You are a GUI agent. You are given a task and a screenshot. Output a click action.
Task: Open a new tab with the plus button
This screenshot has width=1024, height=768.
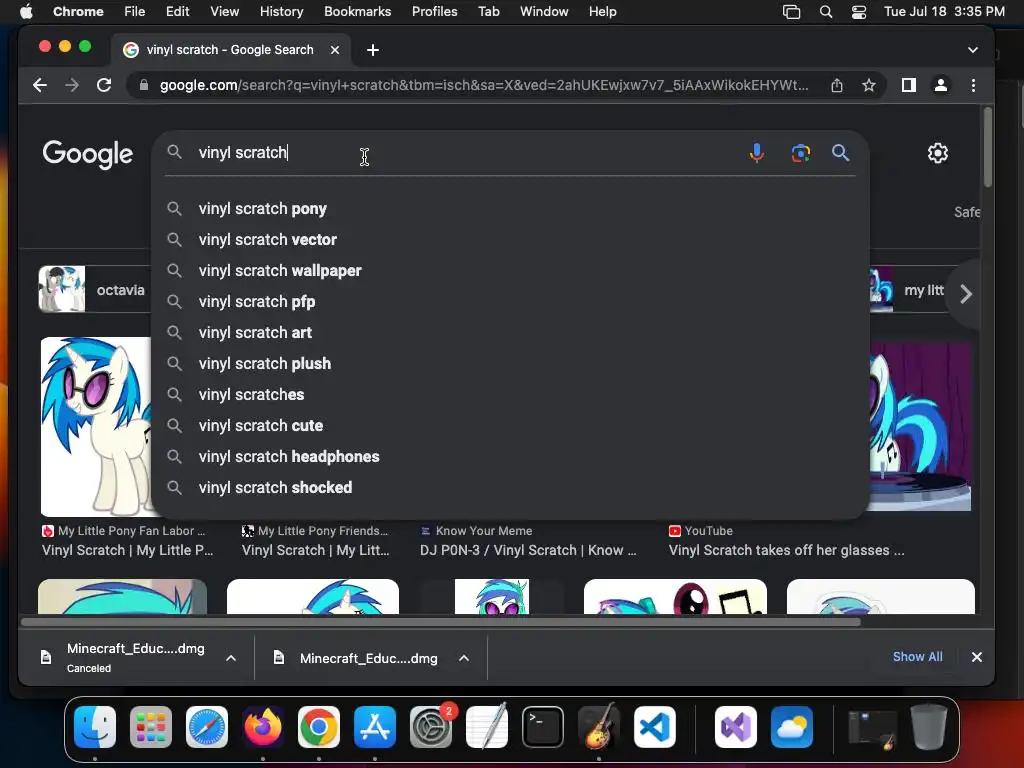(373, 50)
